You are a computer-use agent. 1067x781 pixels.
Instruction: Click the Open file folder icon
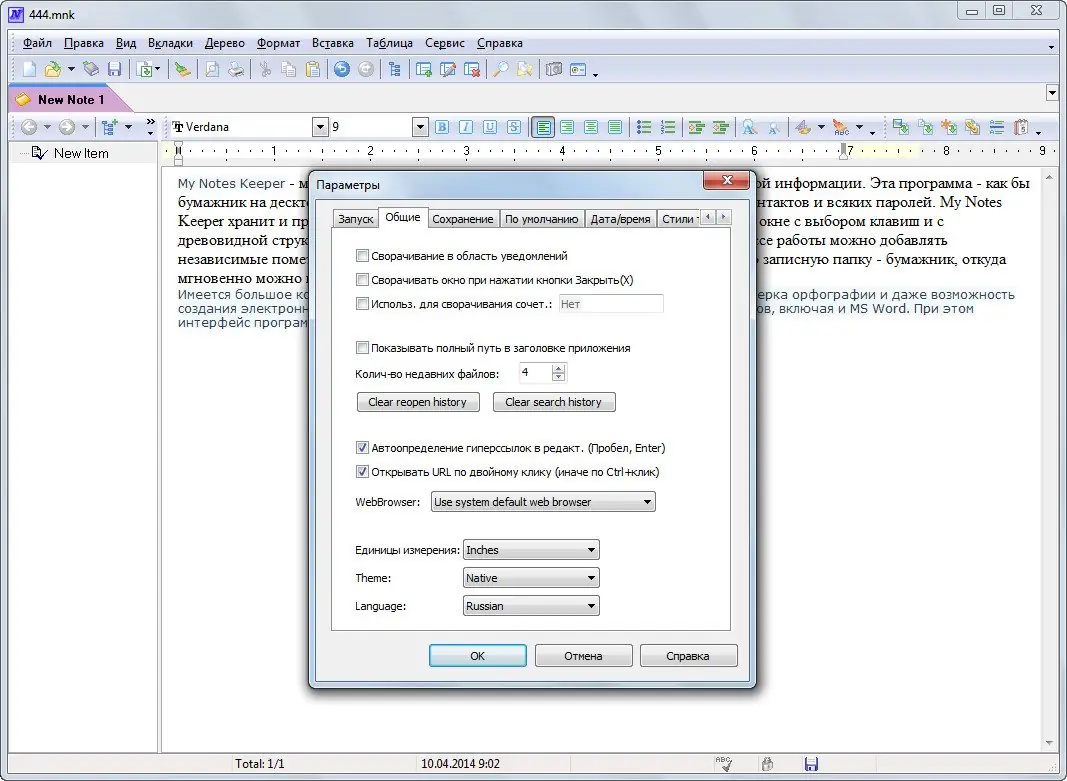(52, 69)
